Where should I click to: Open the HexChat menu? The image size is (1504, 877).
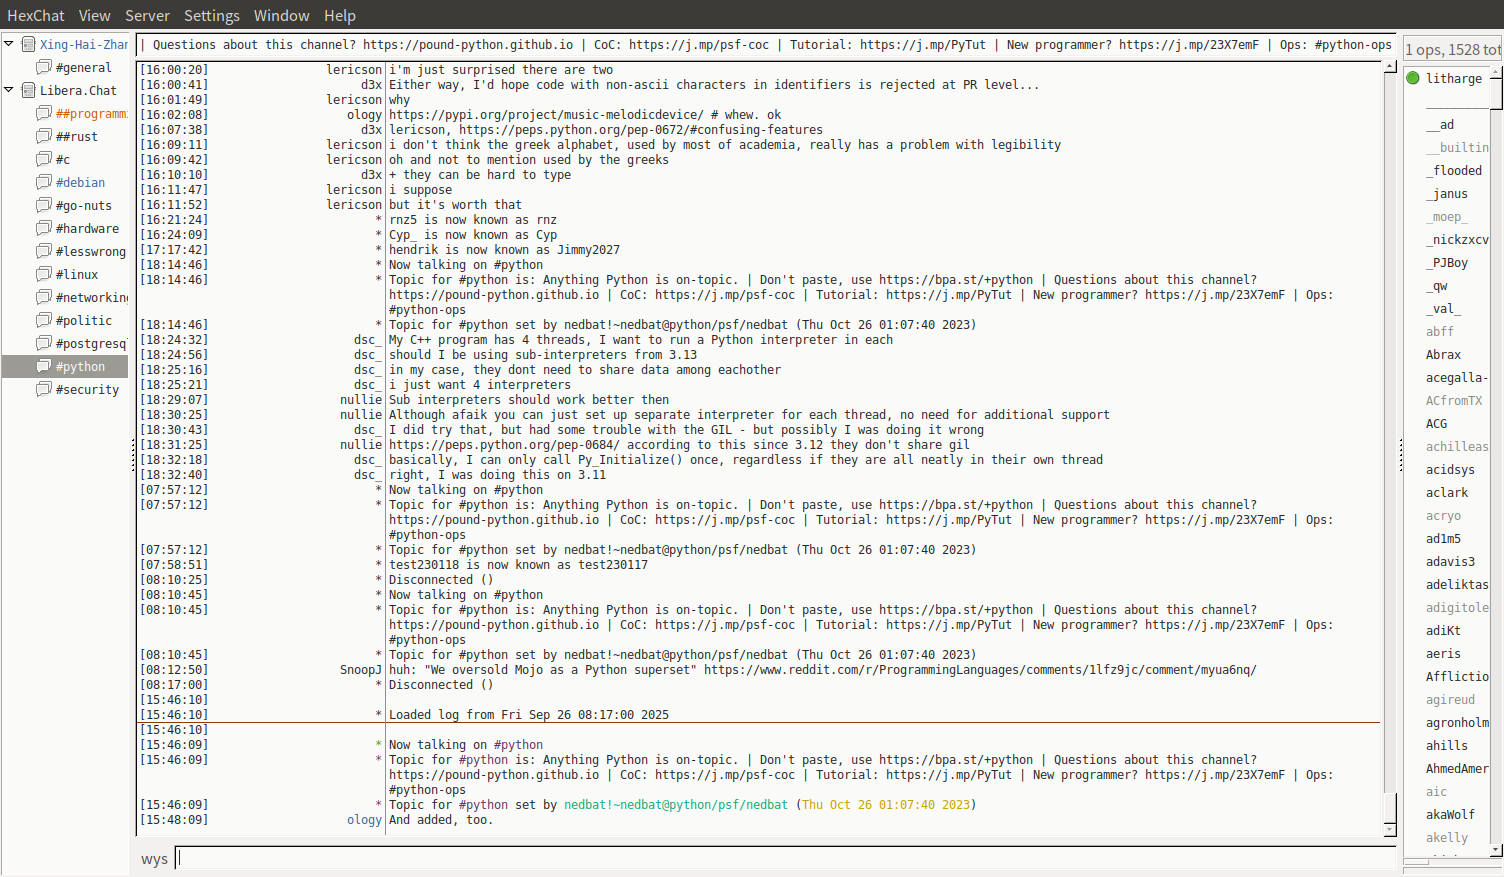coord(35,15)
